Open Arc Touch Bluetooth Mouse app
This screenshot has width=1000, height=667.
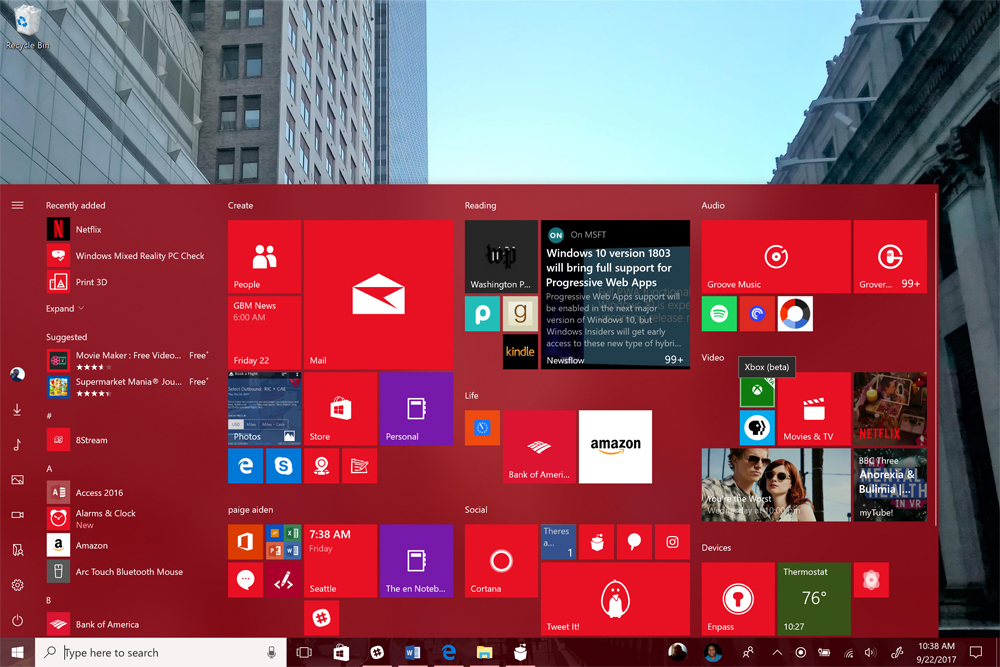126,571
